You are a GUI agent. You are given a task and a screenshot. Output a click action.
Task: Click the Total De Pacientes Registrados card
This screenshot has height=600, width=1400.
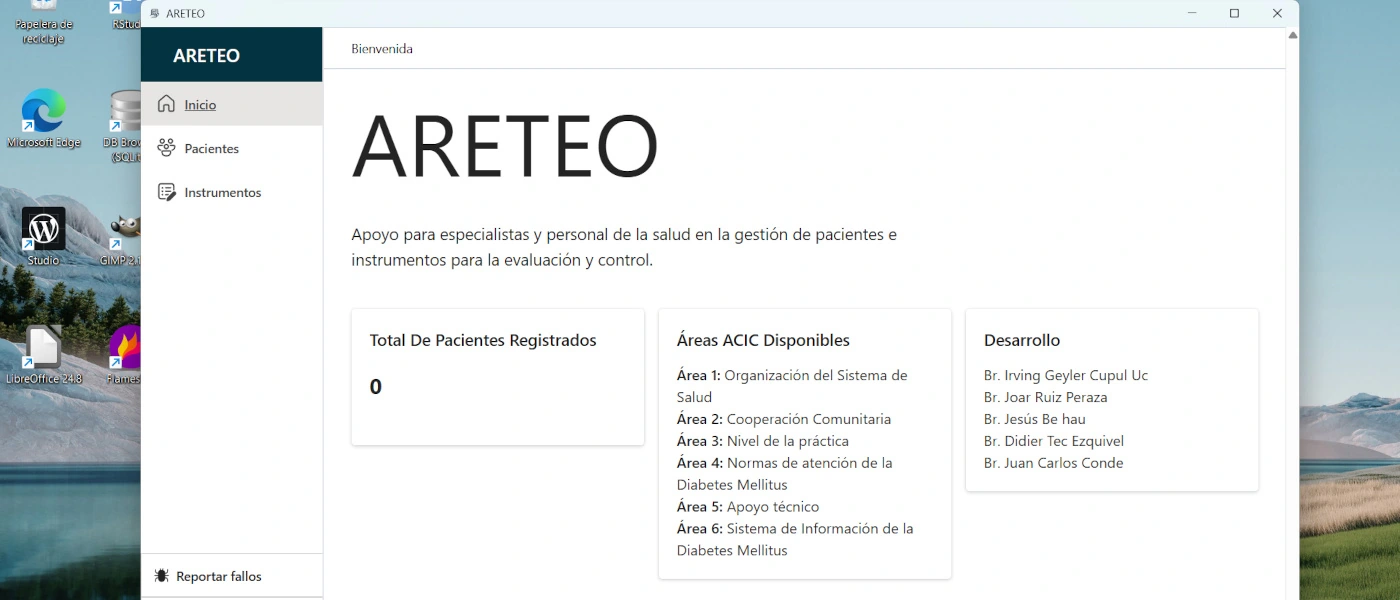[497, 376]
